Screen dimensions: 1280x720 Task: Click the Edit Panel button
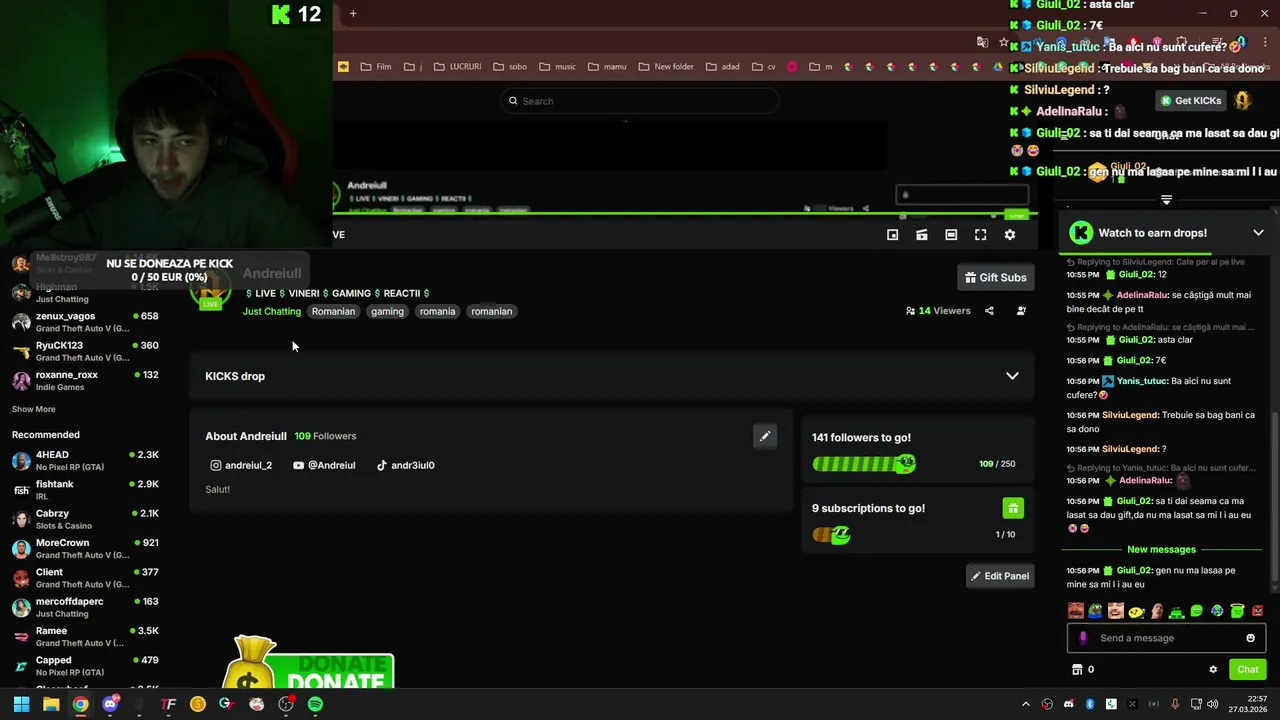click(x=1000, y=576)
